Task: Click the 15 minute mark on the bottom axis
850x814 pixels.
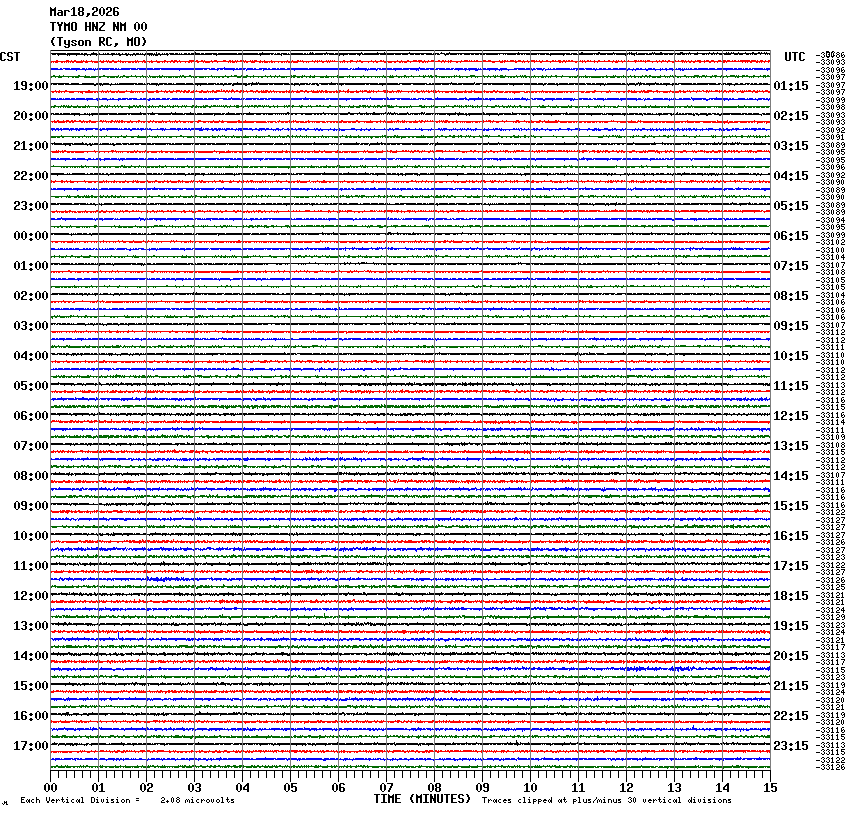Action: (x=769, y=788)
